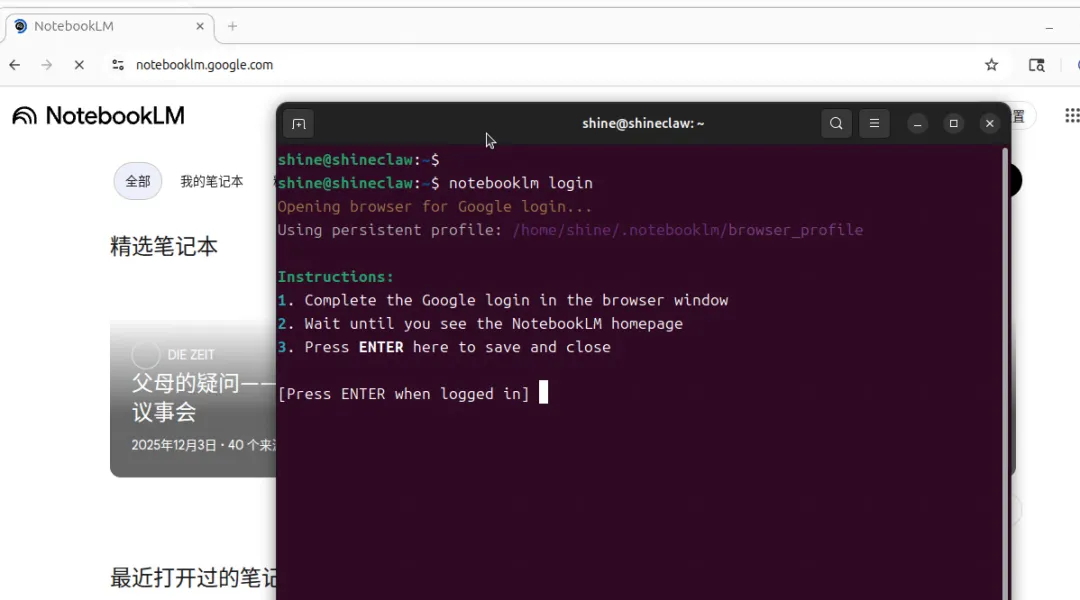The image size is (1080, 600).
Task: Click the NotebookLM tab title
Action: pos(74,26)
